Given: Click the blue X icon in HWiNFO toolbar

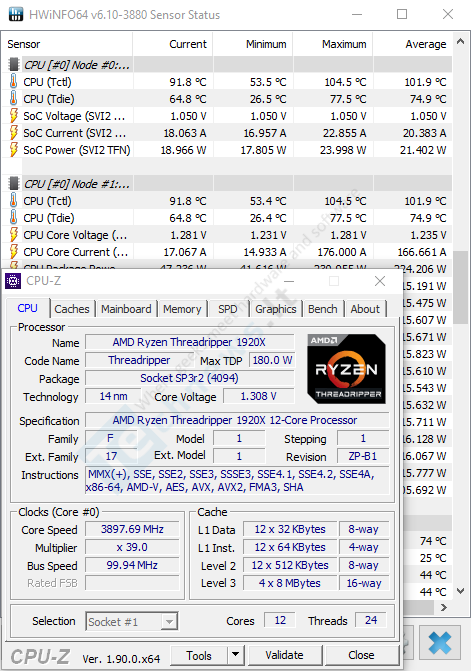Looking at the screenshot, I should pyautogui.click(x=439, y=643).
